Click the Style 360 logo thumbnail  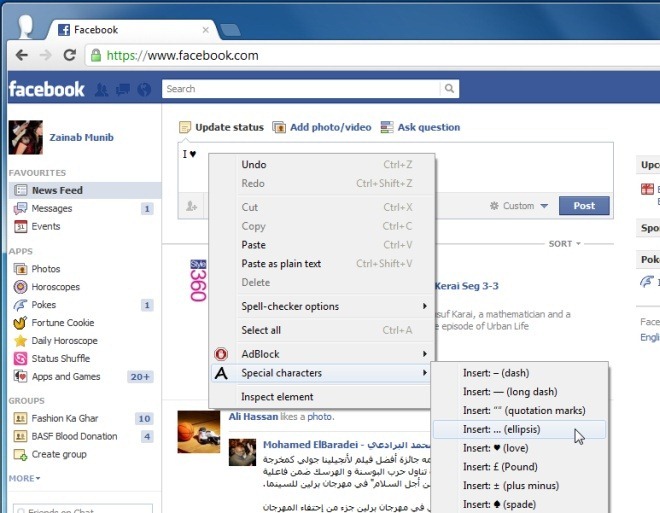coord(198,281)
